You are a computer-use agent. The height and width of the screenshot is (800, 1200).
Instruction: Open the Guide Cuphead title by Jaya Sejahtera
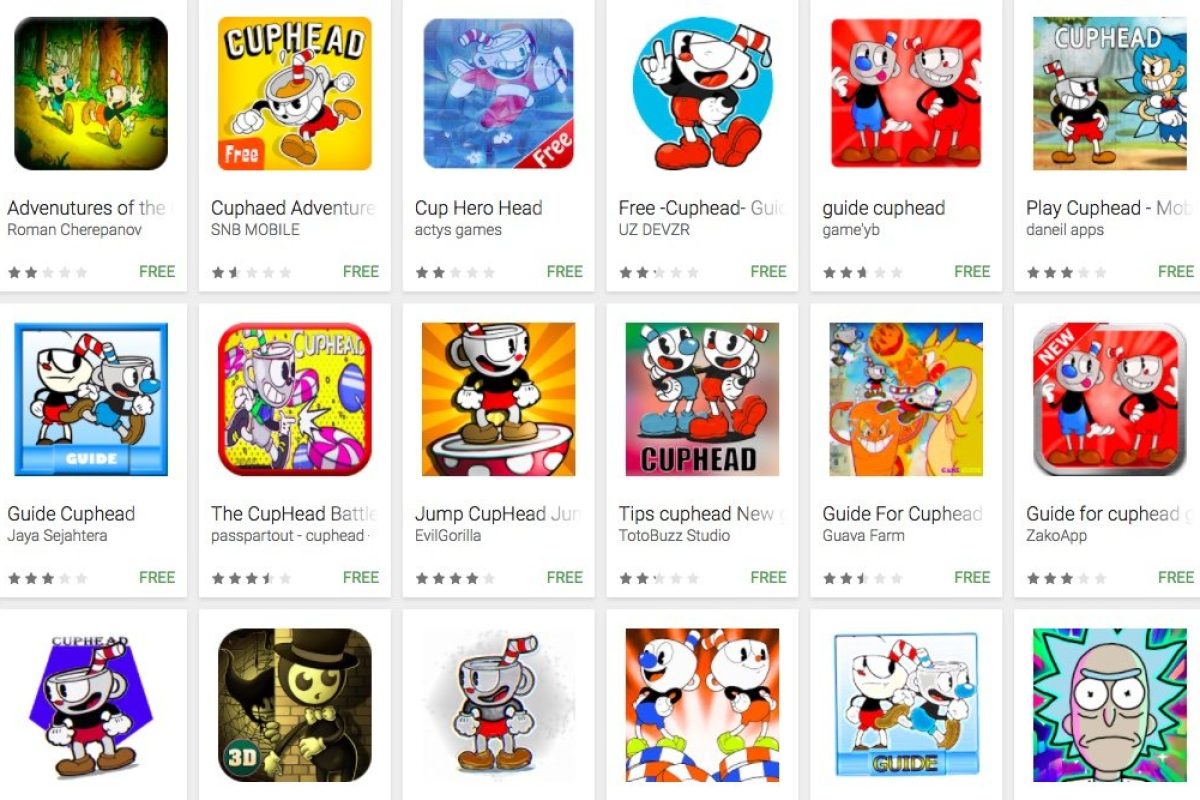coord(71,514)
